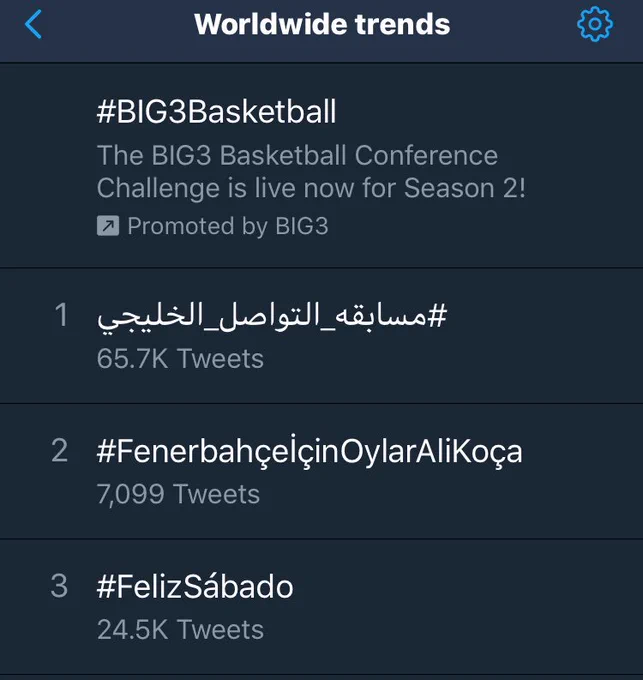Tap the word 'Worldwide' in the header

click(271, 24)
